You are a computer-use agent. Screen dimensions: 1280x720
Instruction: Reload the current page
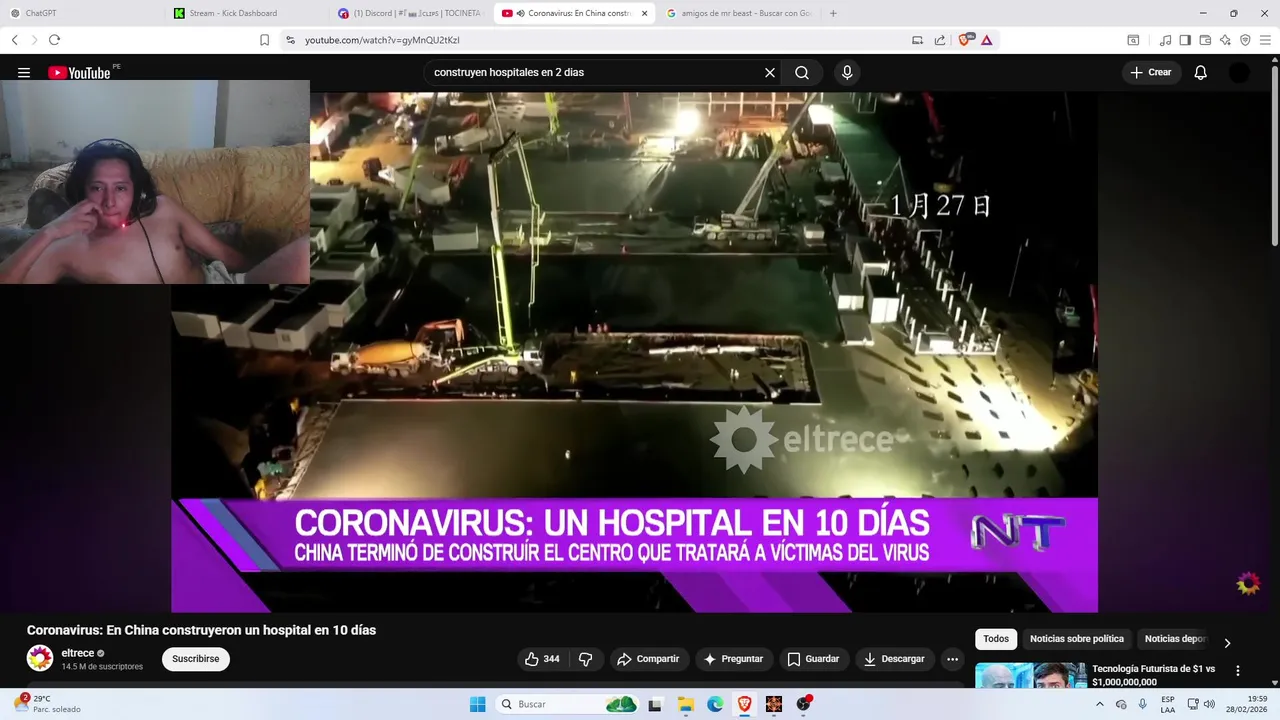tap(54, 40)
